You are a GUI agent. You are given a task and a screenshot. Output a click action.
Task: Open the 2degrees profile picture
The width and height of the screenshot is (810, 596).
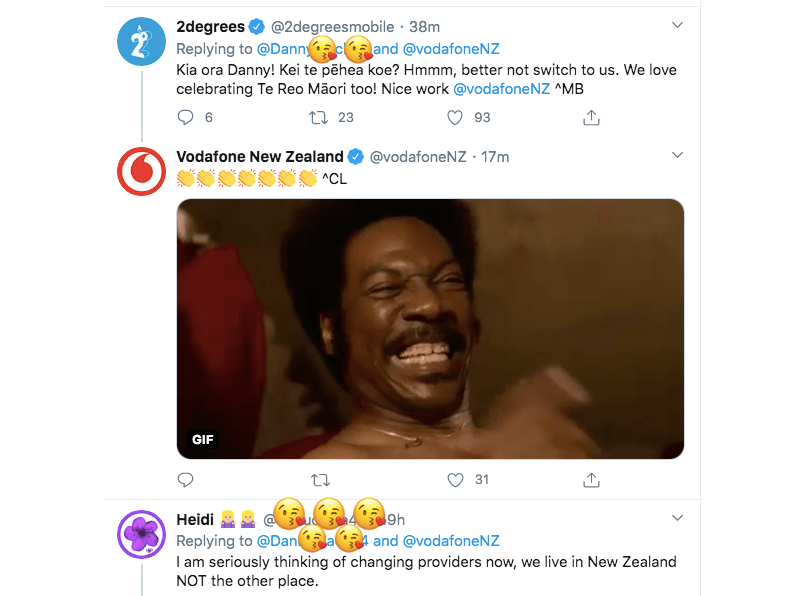click(142, 43)
